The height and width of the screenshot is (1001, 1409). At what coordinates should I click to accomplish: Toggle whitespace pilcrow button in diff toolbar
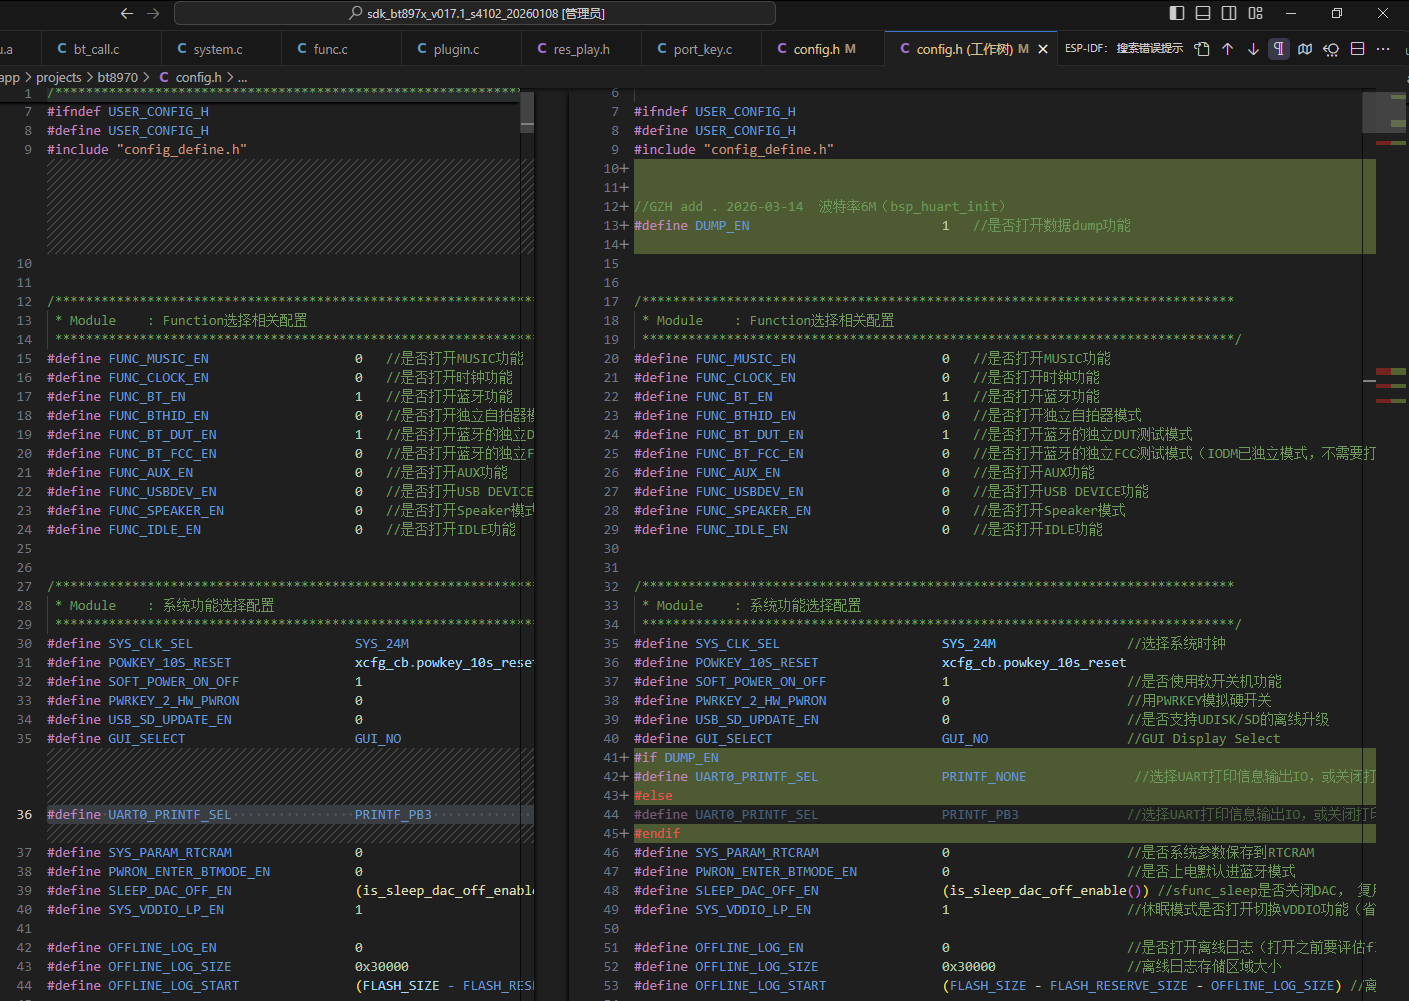tap(1279, 49)
